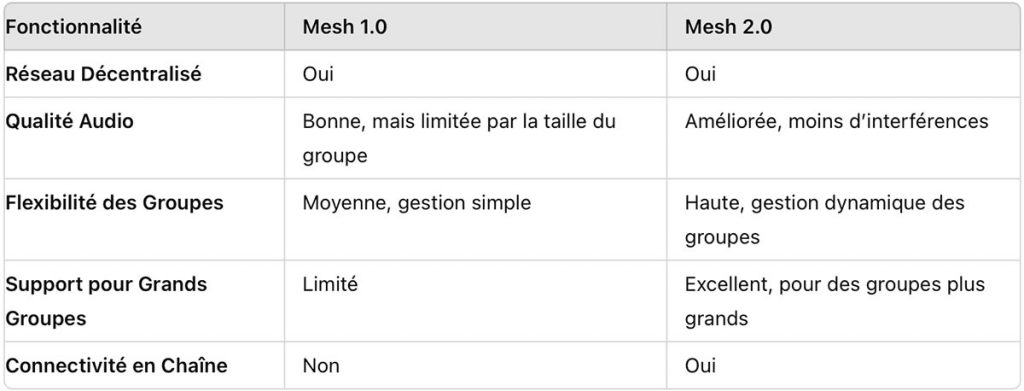Screen dimensions: 1024x391
Task: Select the Oui cell under Mesh 1.0 Réseau Décentralisé
Action: (x=318, y=74)
